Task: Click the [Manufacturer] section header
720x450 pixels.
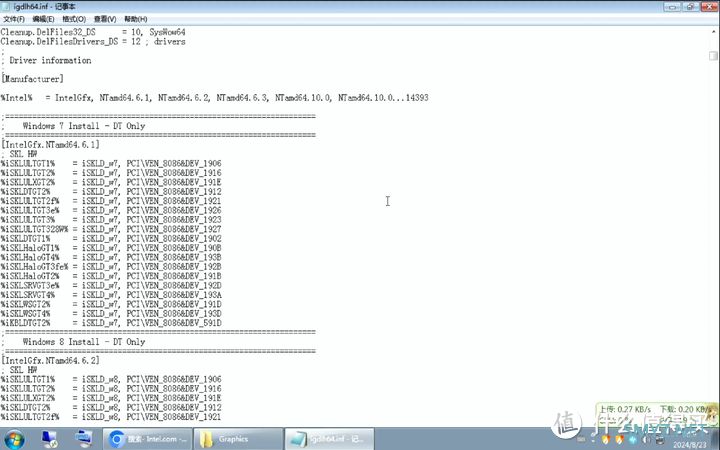Action: (x=32, y=79)
